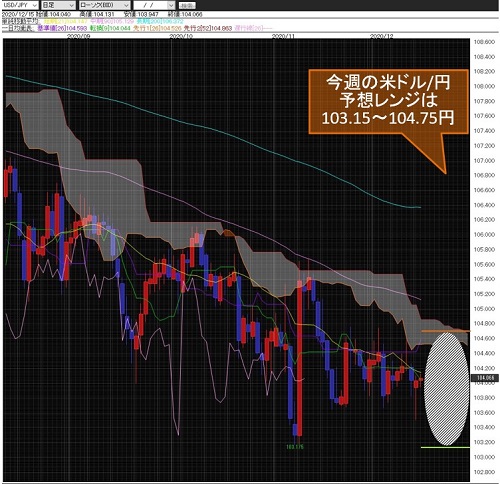Click the 遅行線[26] lagging line label
The width and height of the screenshot is (500, 484).
coord(253,28)
